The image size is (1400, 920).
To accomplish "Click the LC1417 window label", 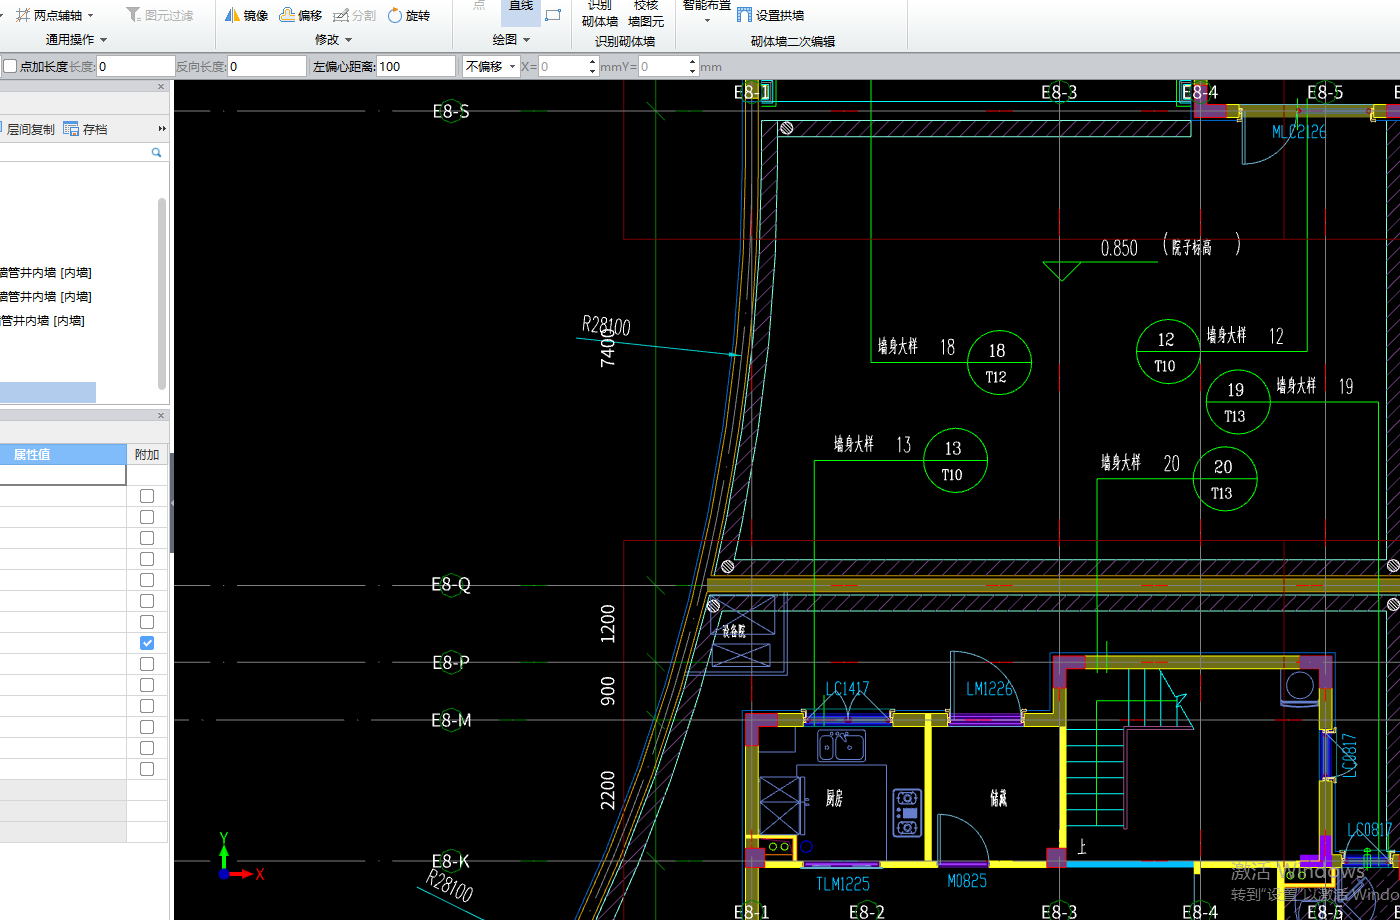I will click(x=847, y=688).
